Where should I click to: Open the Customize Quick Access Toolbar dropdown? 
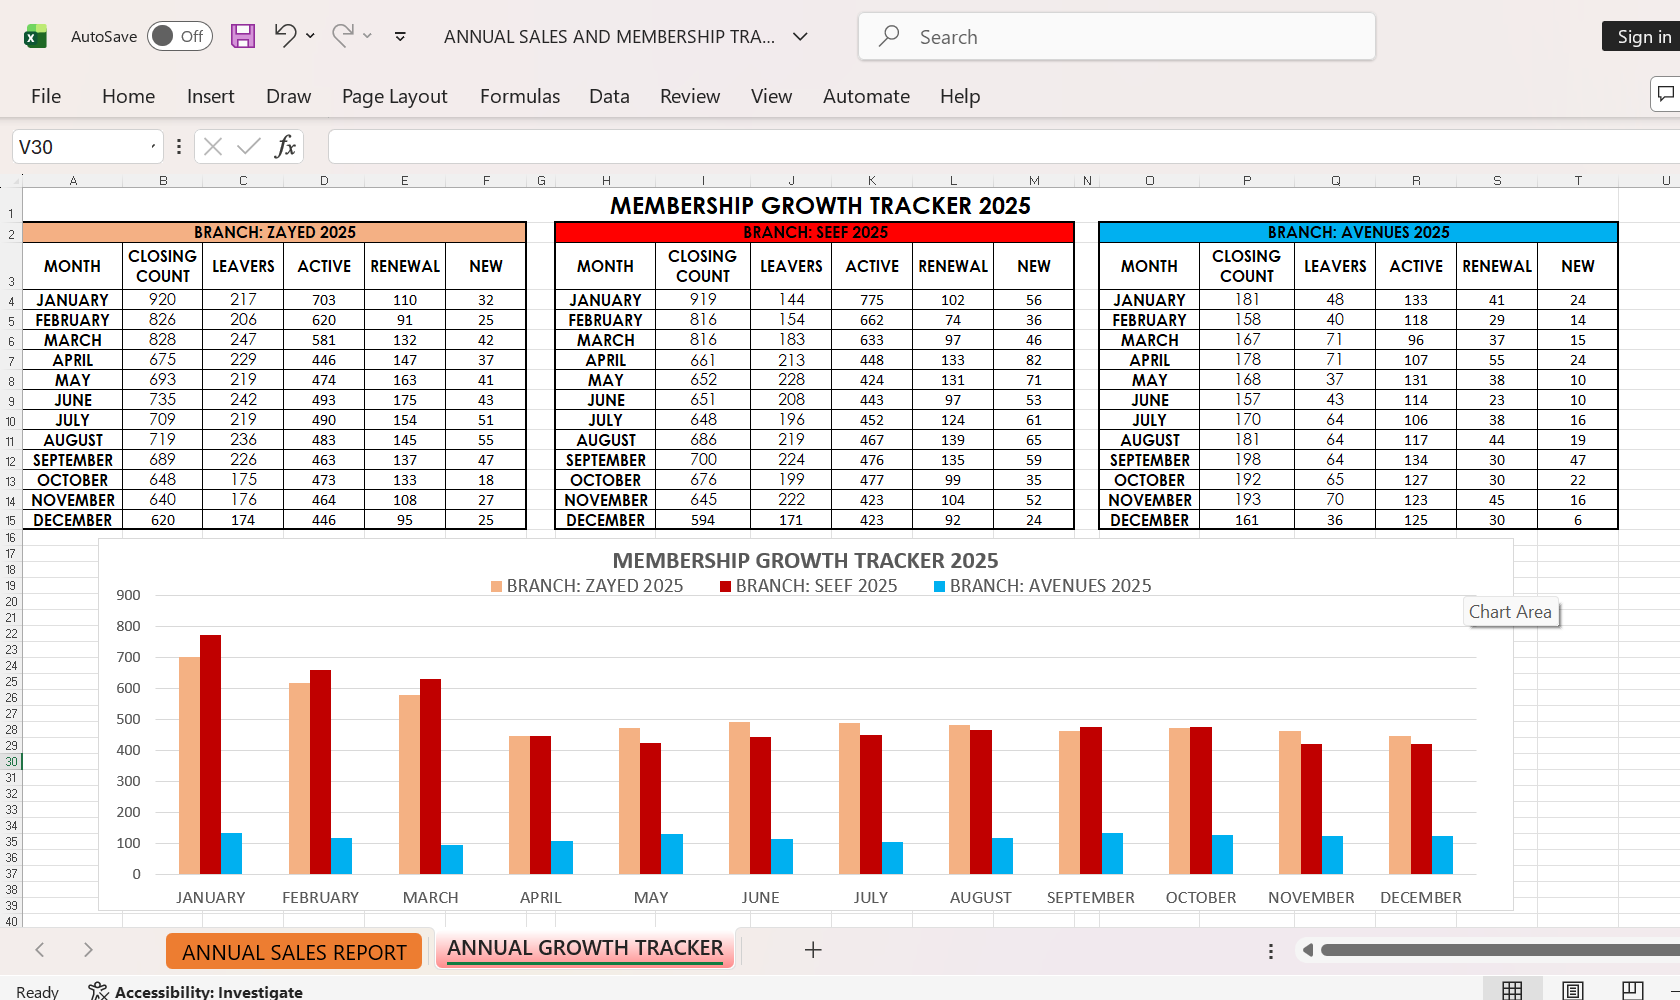[x=400, y=36]
